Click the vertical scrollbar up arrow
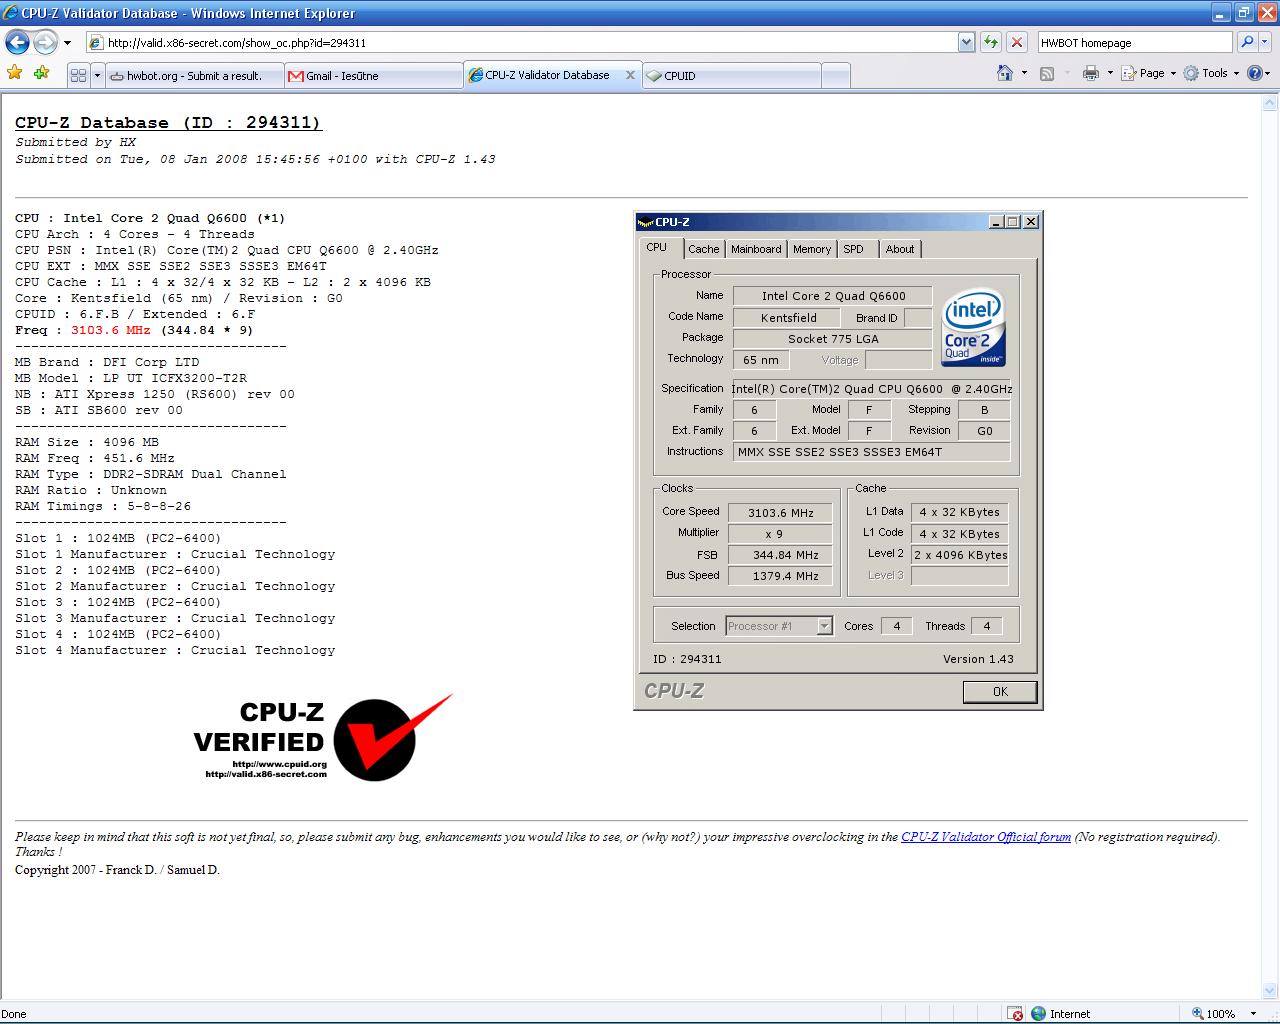 (1270, 103)
